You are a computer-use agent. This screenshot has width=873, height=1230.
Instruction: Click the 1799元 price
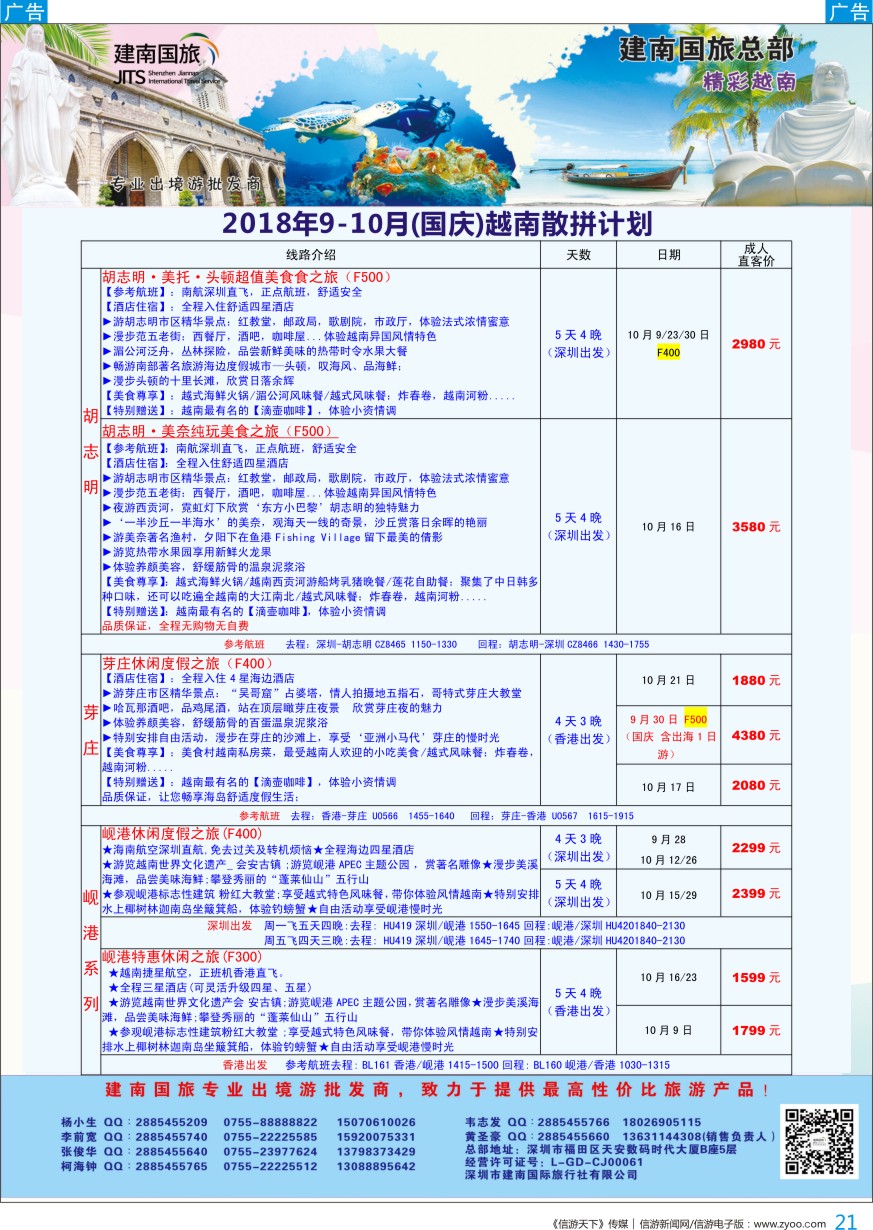click(756, 1030)
